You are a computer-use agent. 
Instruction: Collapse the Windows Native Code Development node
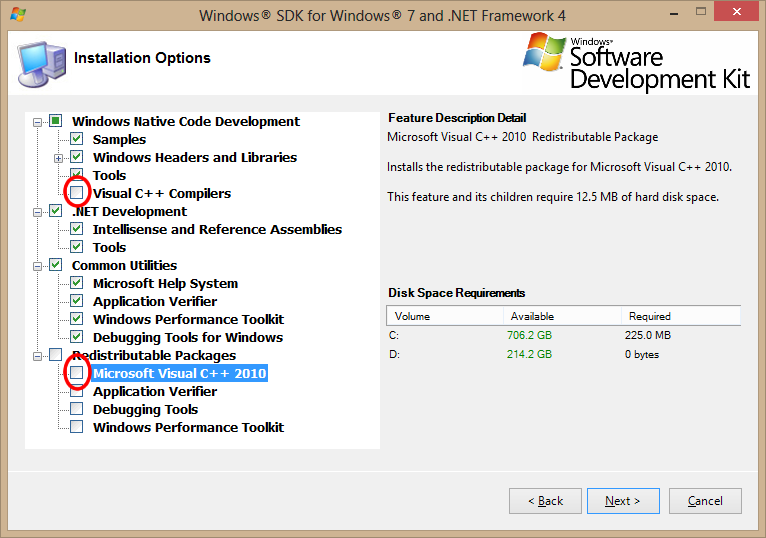37,121
